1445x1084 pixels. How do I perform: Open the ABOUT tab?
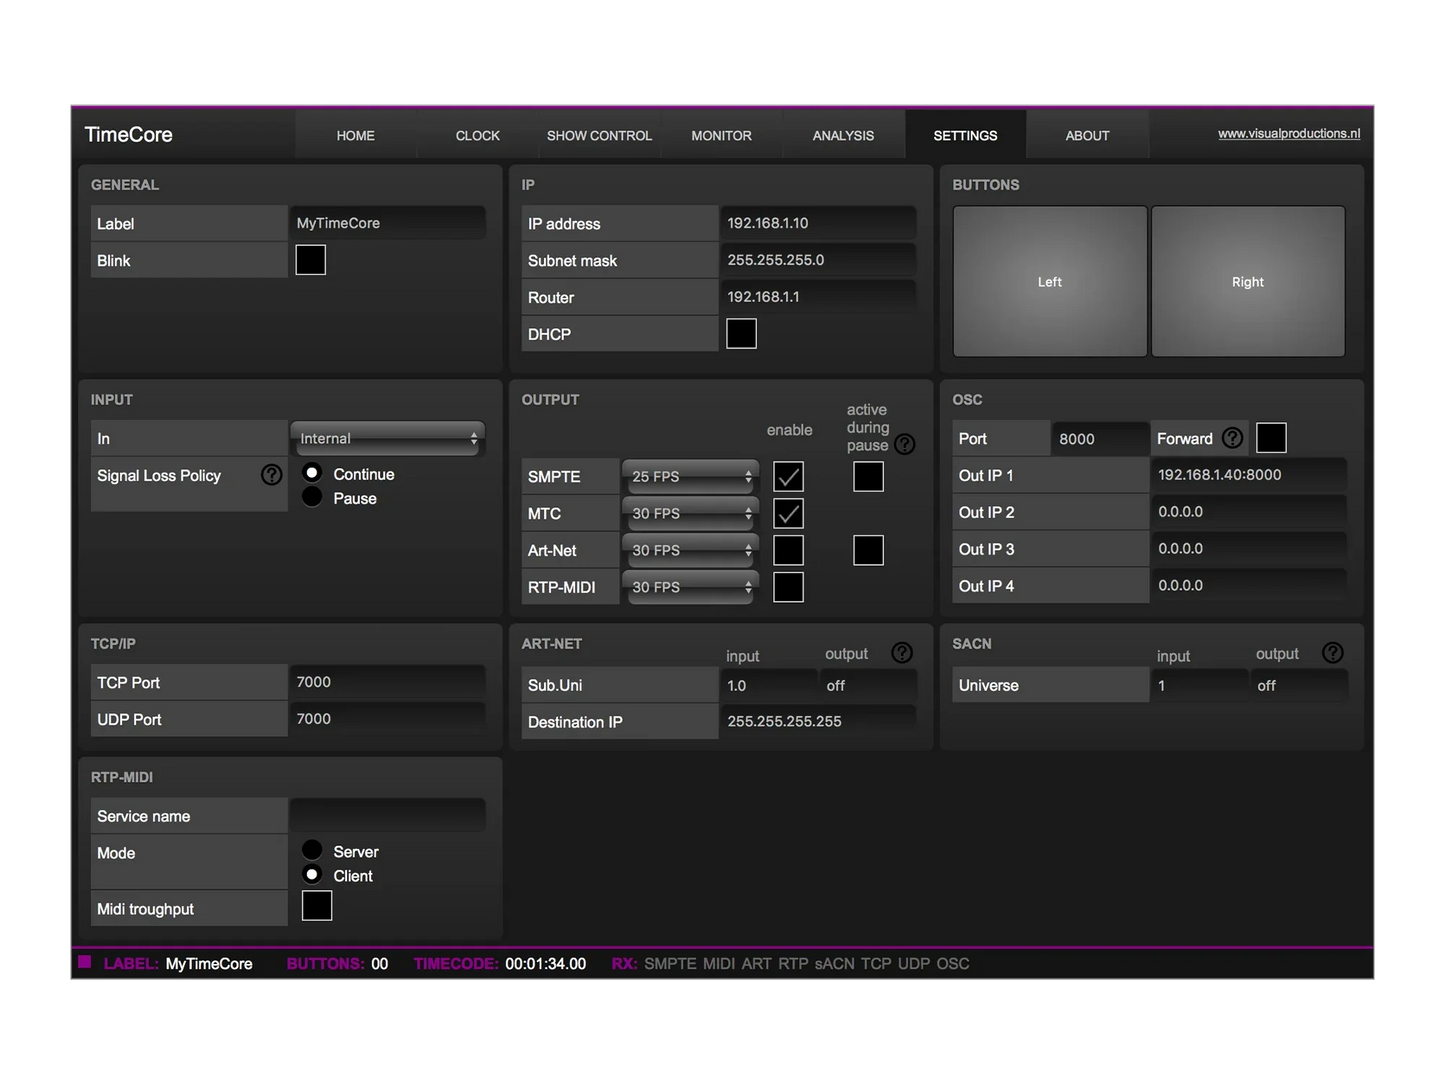1088,135
